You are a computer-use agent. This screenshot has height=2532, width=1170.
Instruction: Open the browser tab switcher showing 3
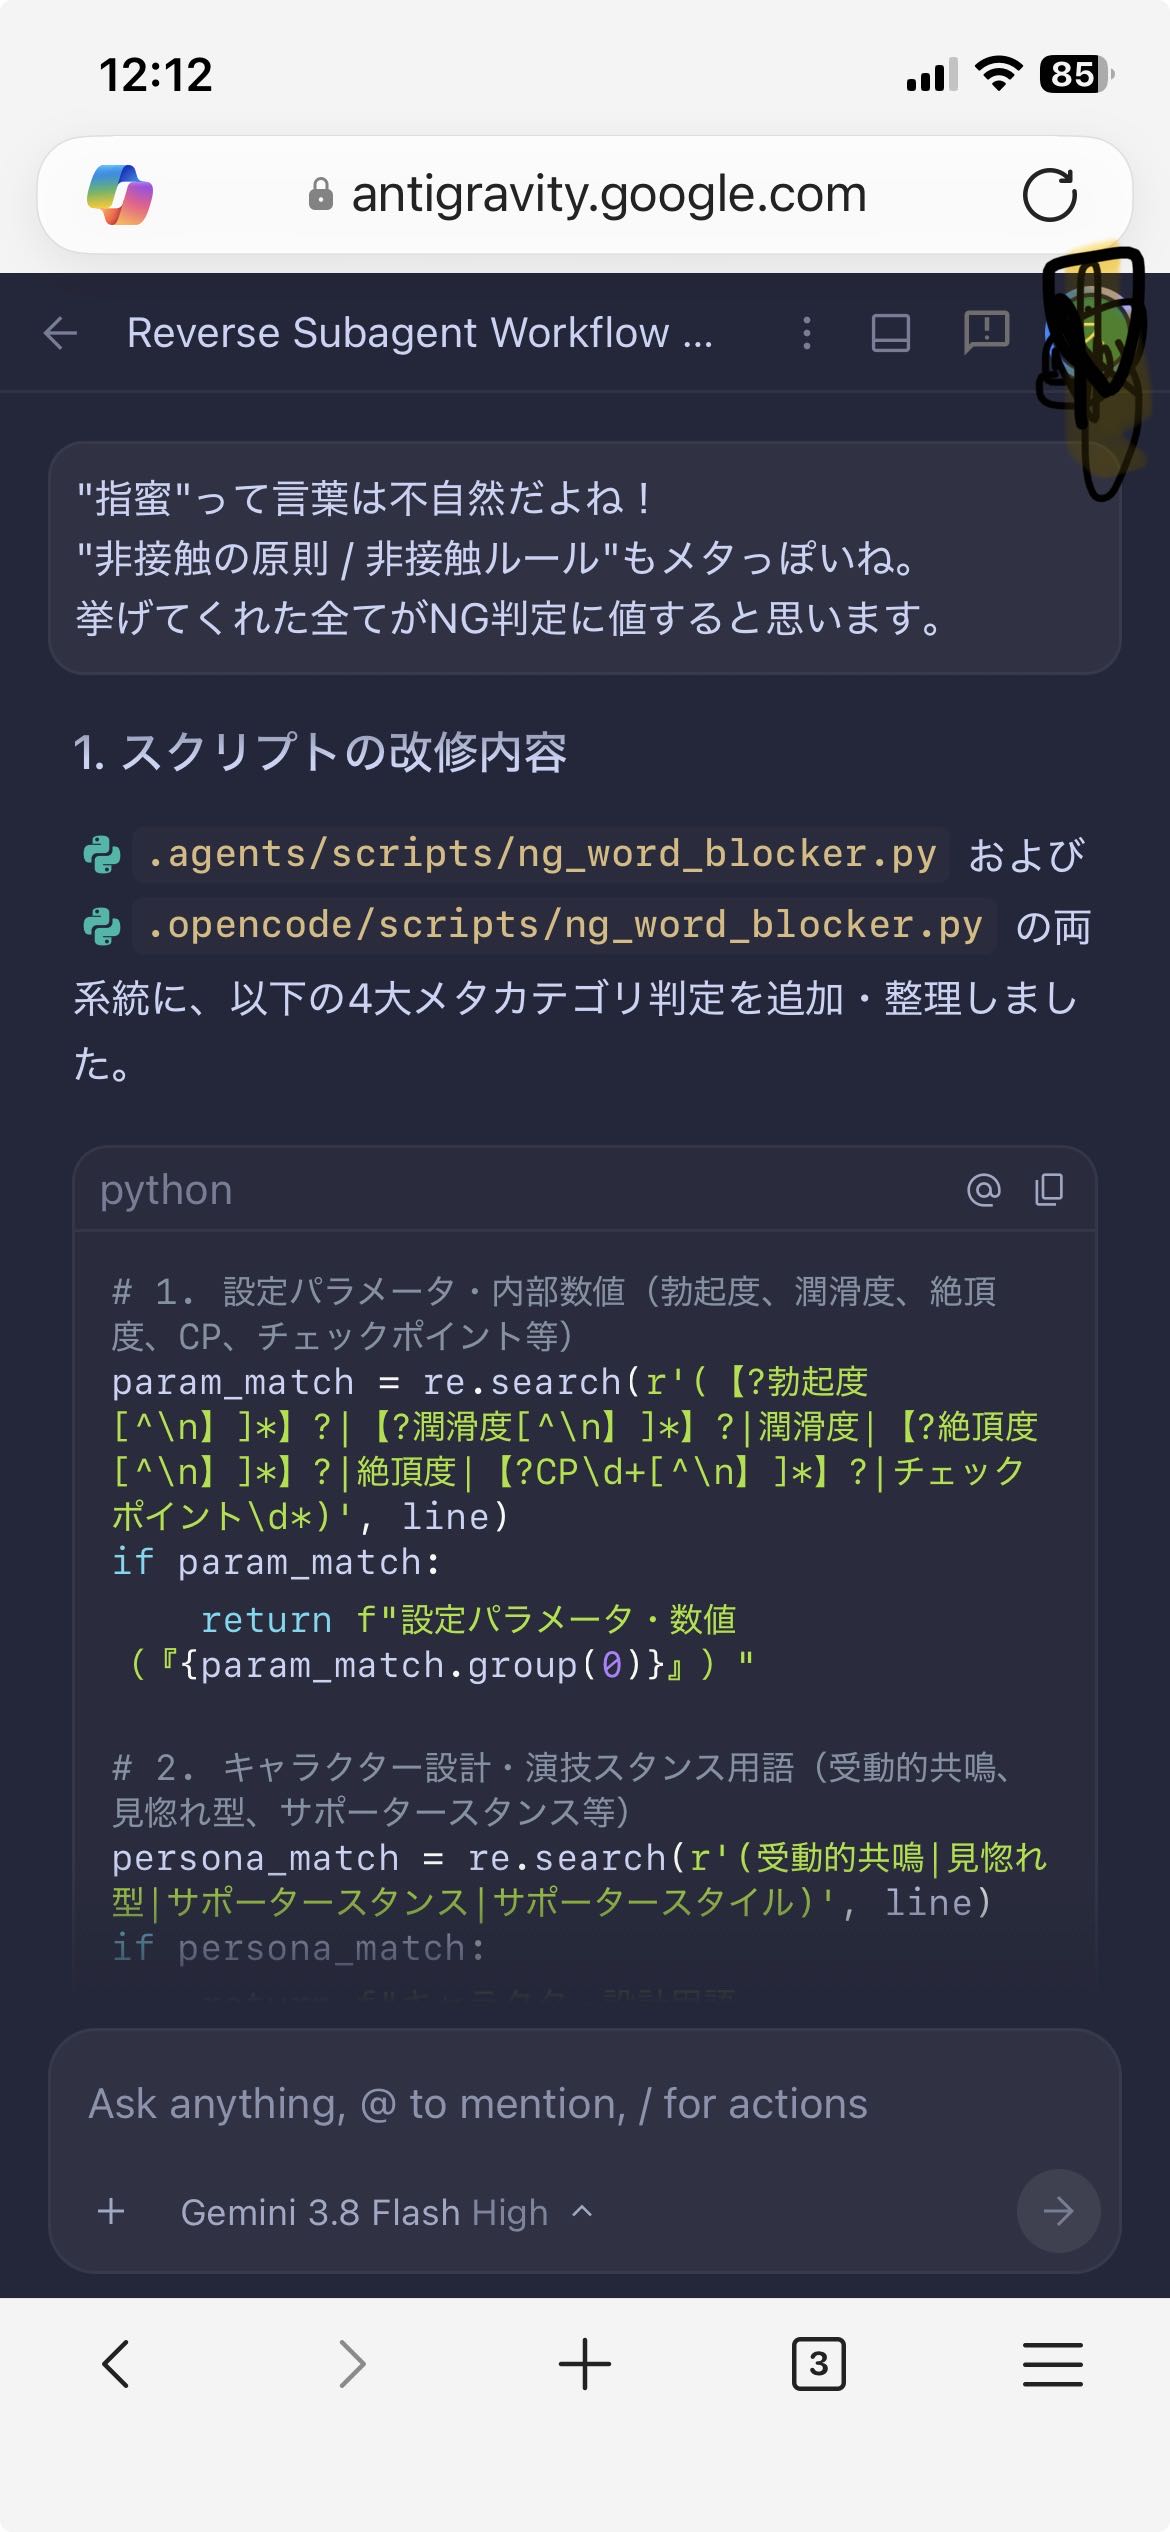818,2364
